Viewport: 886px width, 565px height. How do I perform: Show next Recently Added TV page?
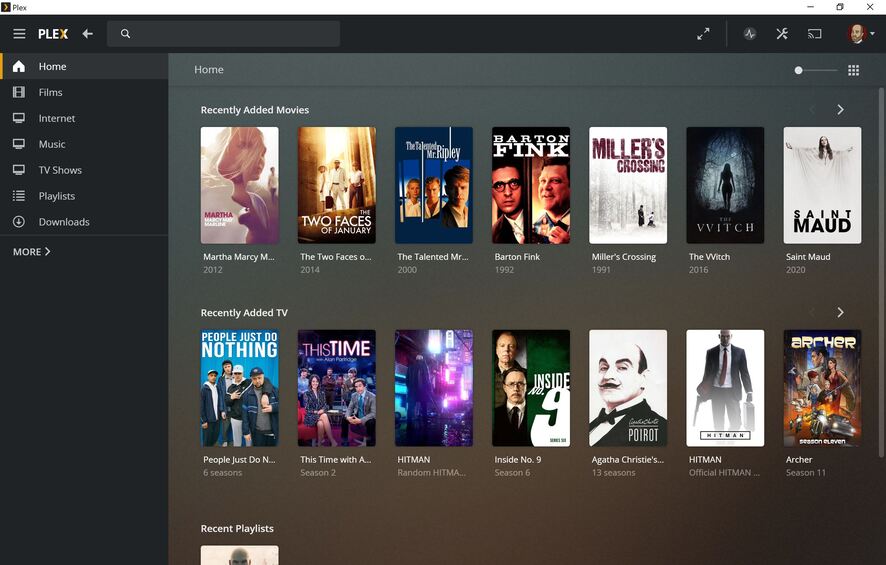tap(840, 312)
